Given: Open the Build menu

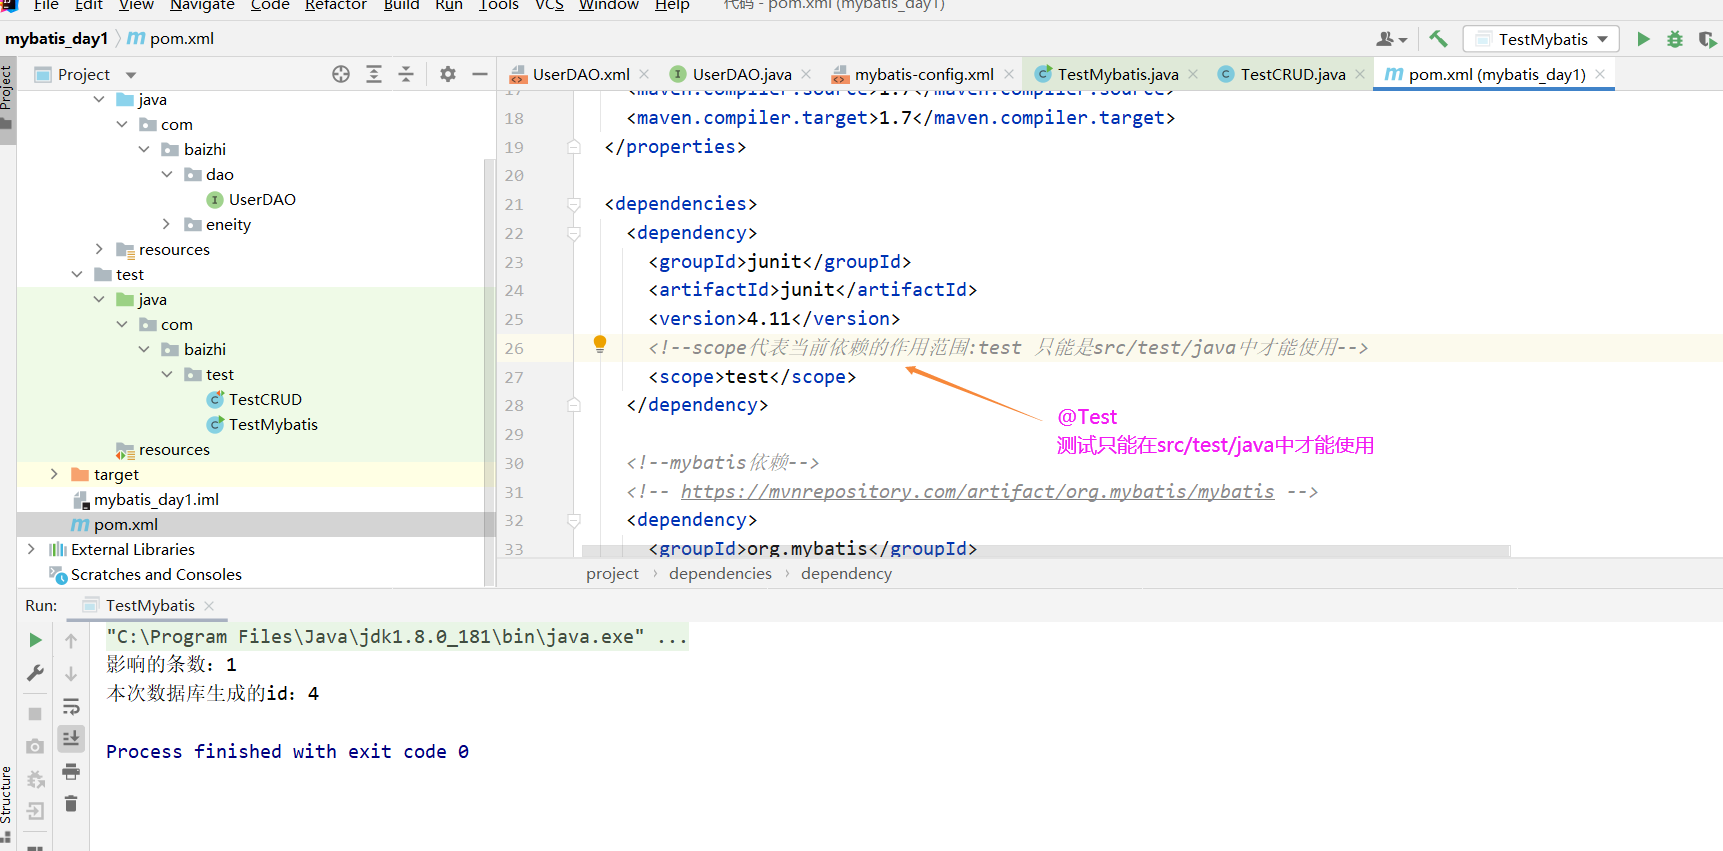Looking at the screenshot, I should [401, 5].
